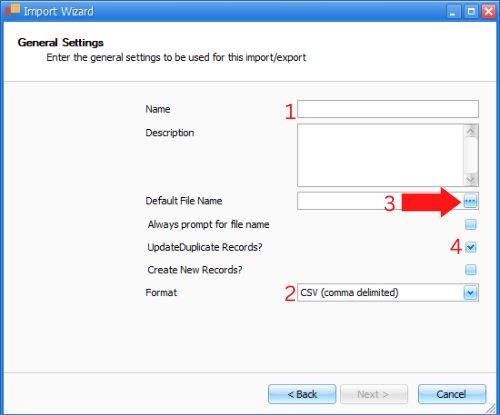The height and width of the screenshot is (415, 500).
Task: Click the Description scrollbar up arrow
Action: tap(470, 131)
